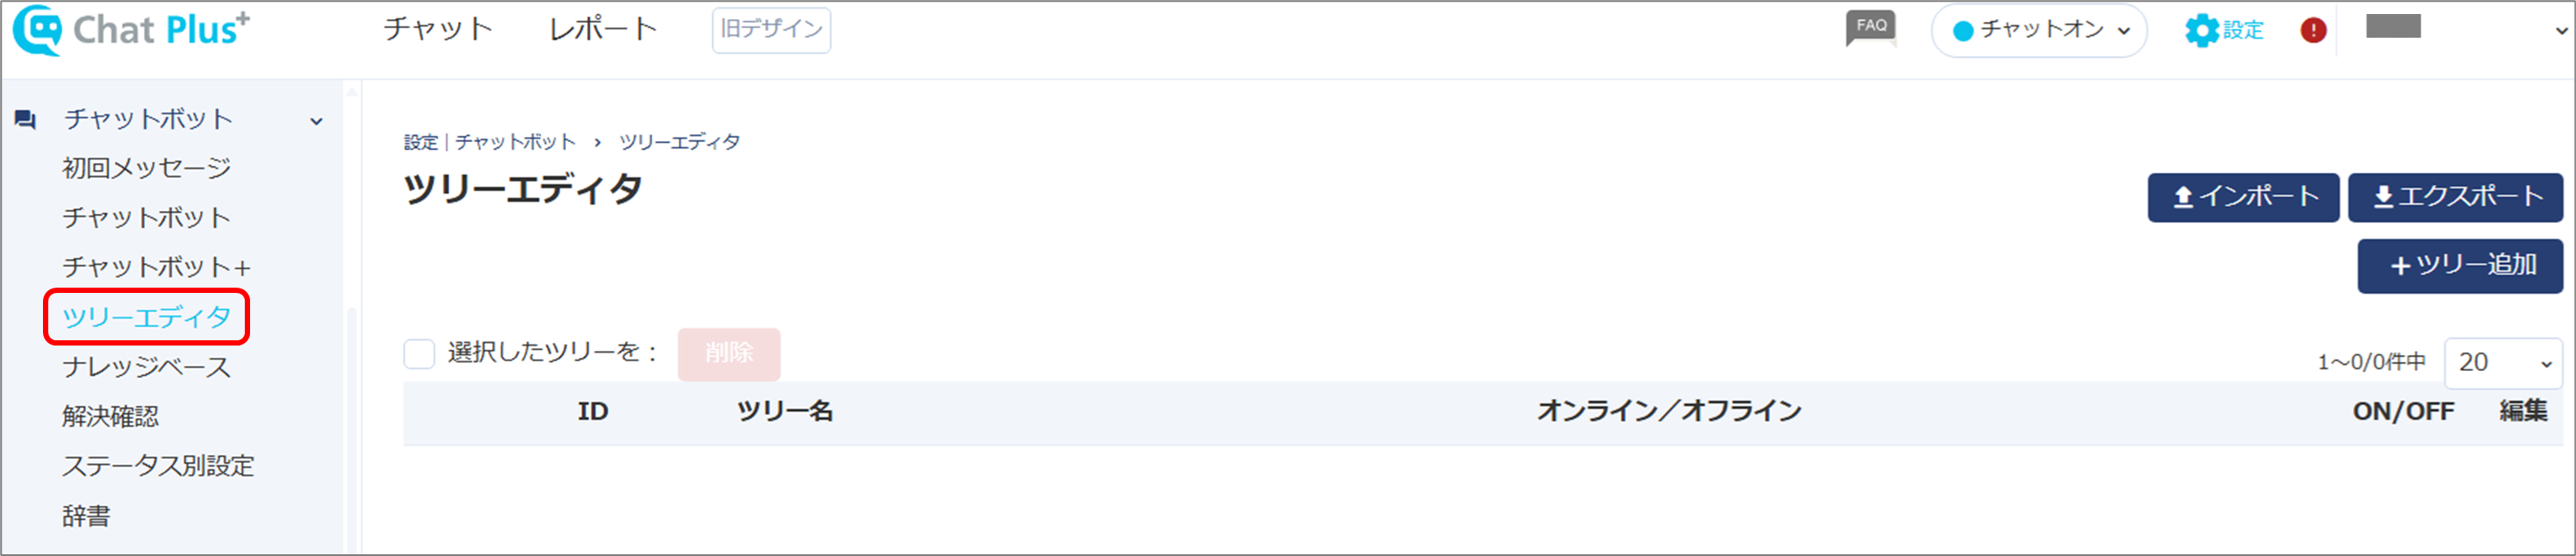The height and width of the screenshot is (556, 2576).
Task: Select ツリーエディタ in the sidebar
Action: (x=146, y=318)
